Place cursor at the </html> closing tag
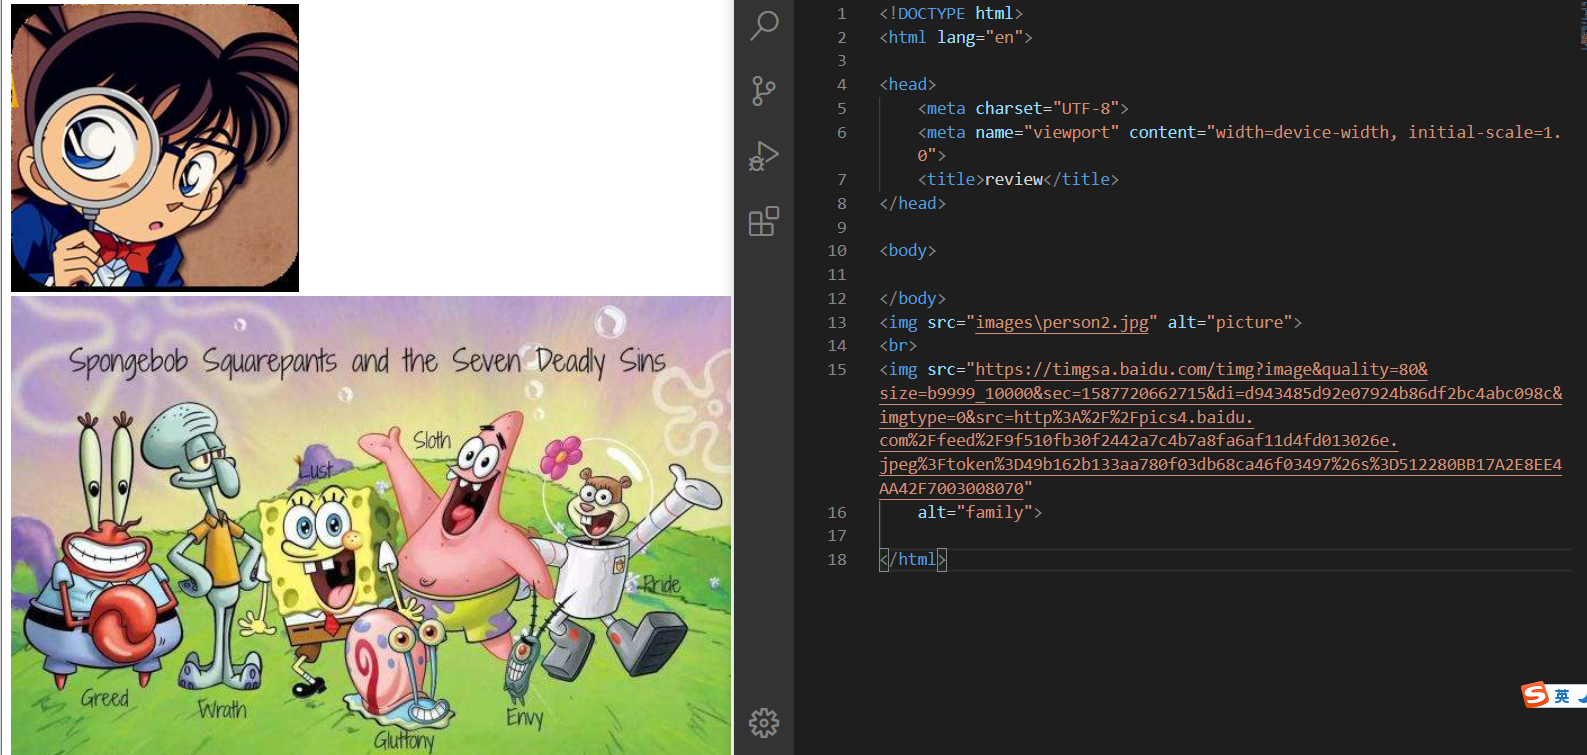 point(913,559)
